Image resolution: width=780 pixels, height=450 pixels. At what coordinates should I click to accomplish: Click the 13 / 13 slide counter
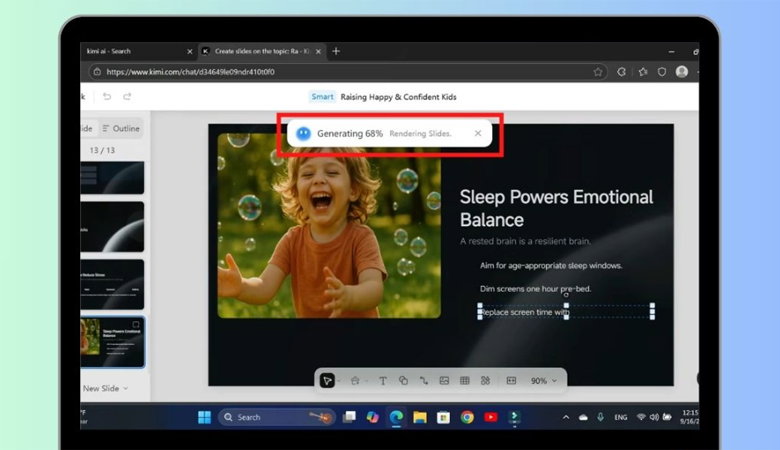(x=102, y=150)
